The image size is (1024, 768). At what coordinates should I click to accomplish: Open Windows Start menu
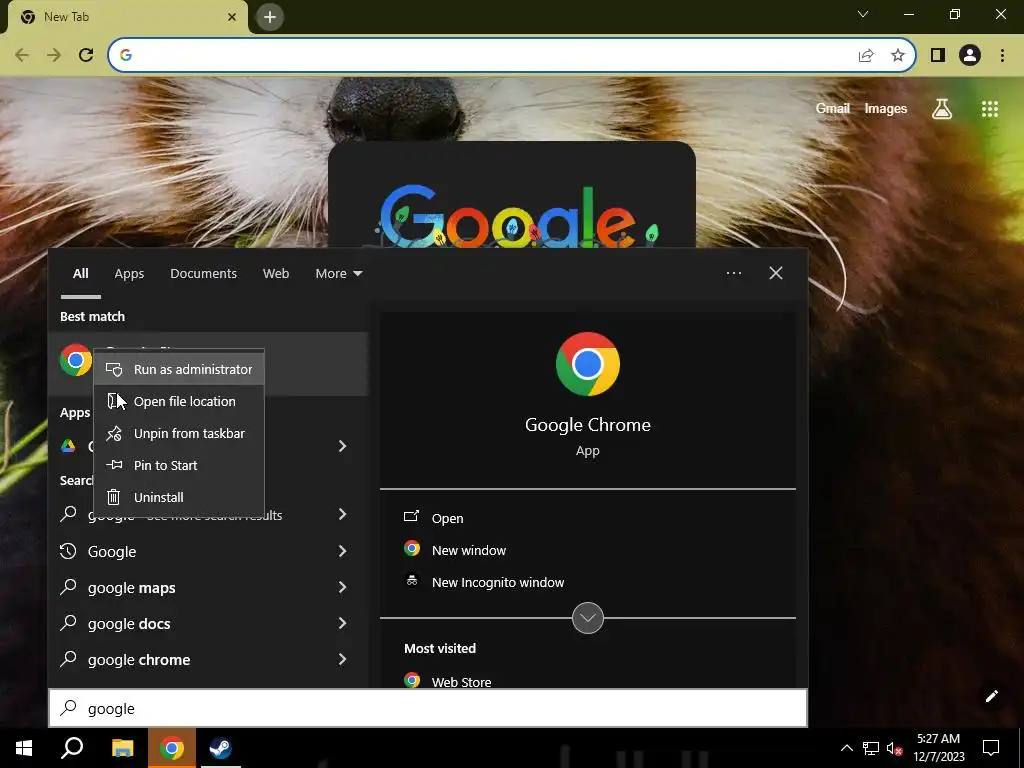(x=24, y=748)
